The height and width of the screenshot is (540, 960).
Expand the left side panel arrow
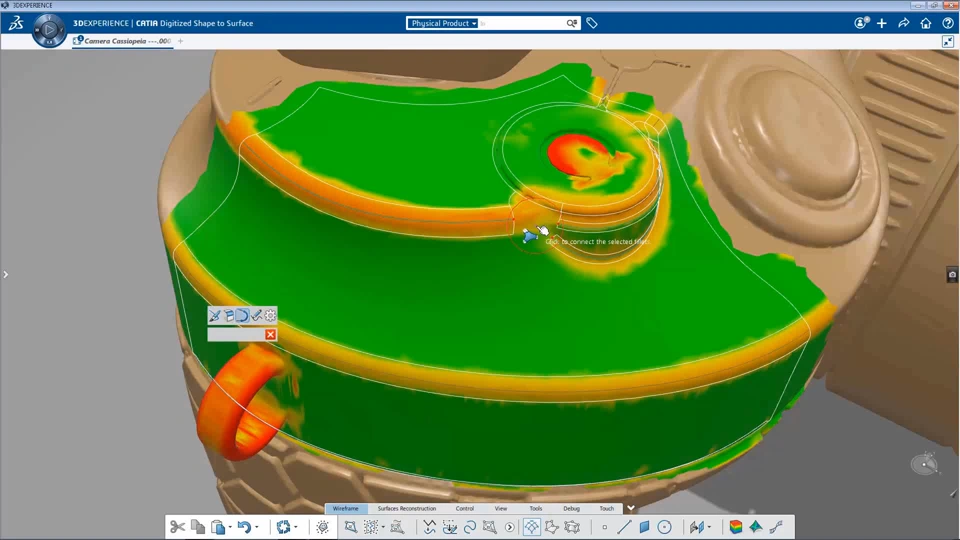coord(6,275)
